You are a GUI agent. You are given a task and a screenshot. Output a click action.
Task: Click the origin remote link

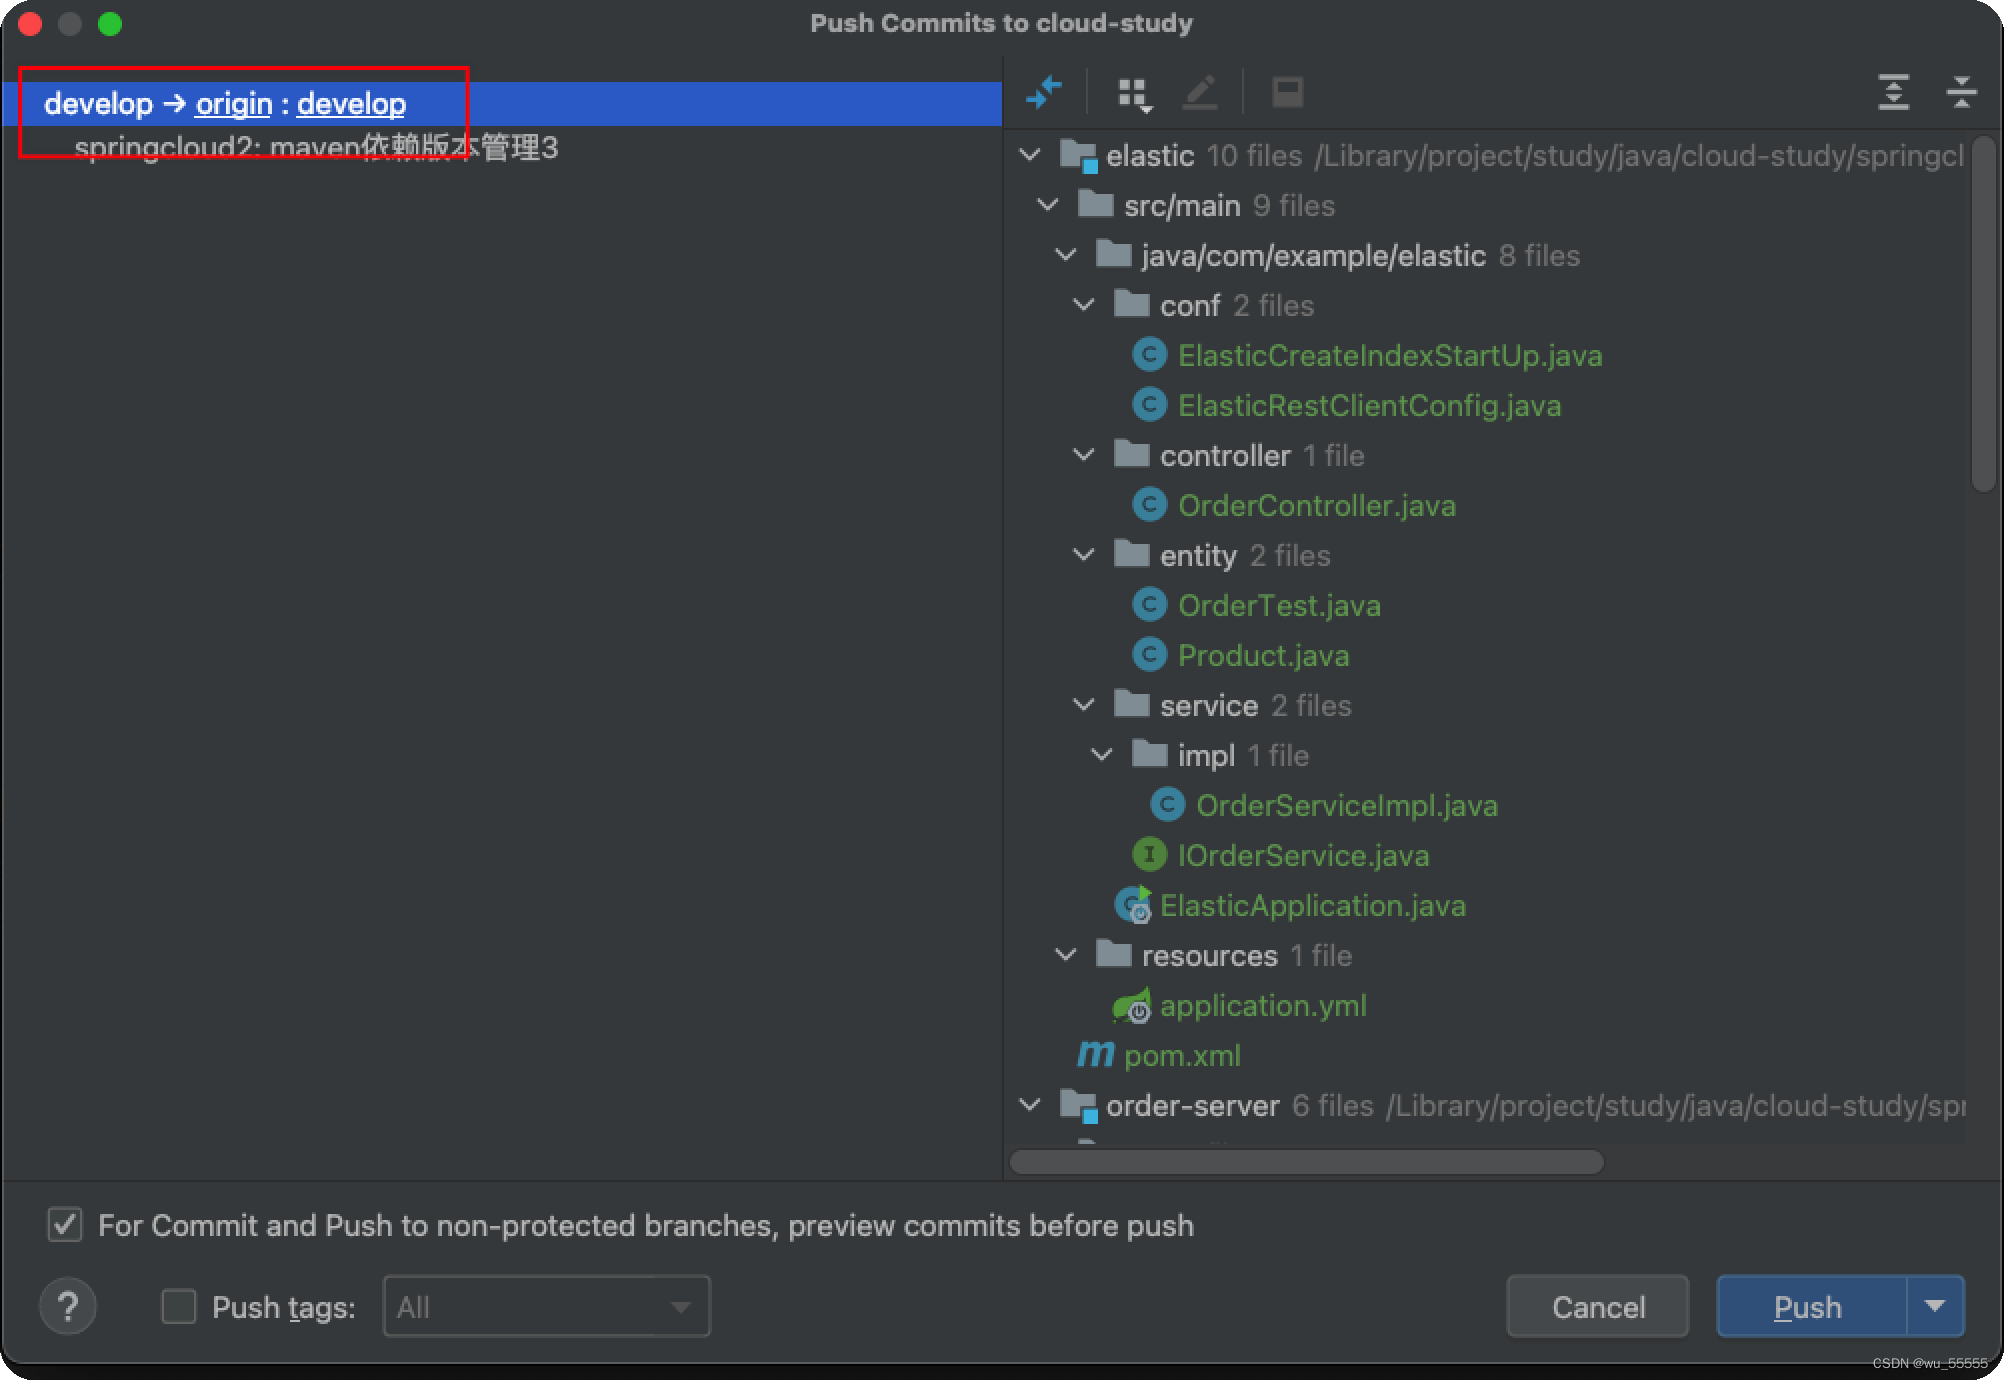pyautogui.click(x=233, y=104)
